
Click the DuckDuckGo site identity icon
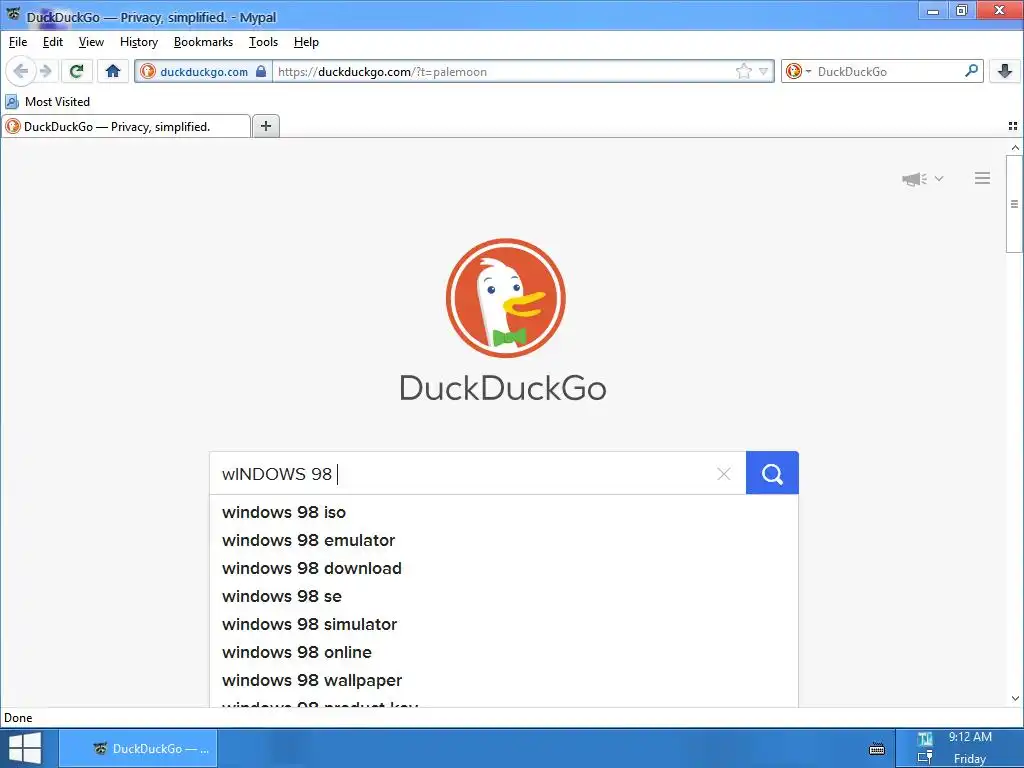click(x=148, y=71)
